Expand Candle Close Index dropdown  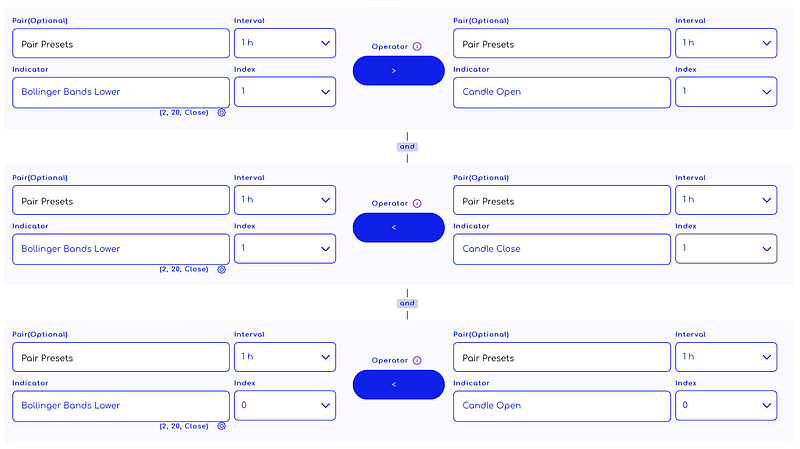coord(726,248)
